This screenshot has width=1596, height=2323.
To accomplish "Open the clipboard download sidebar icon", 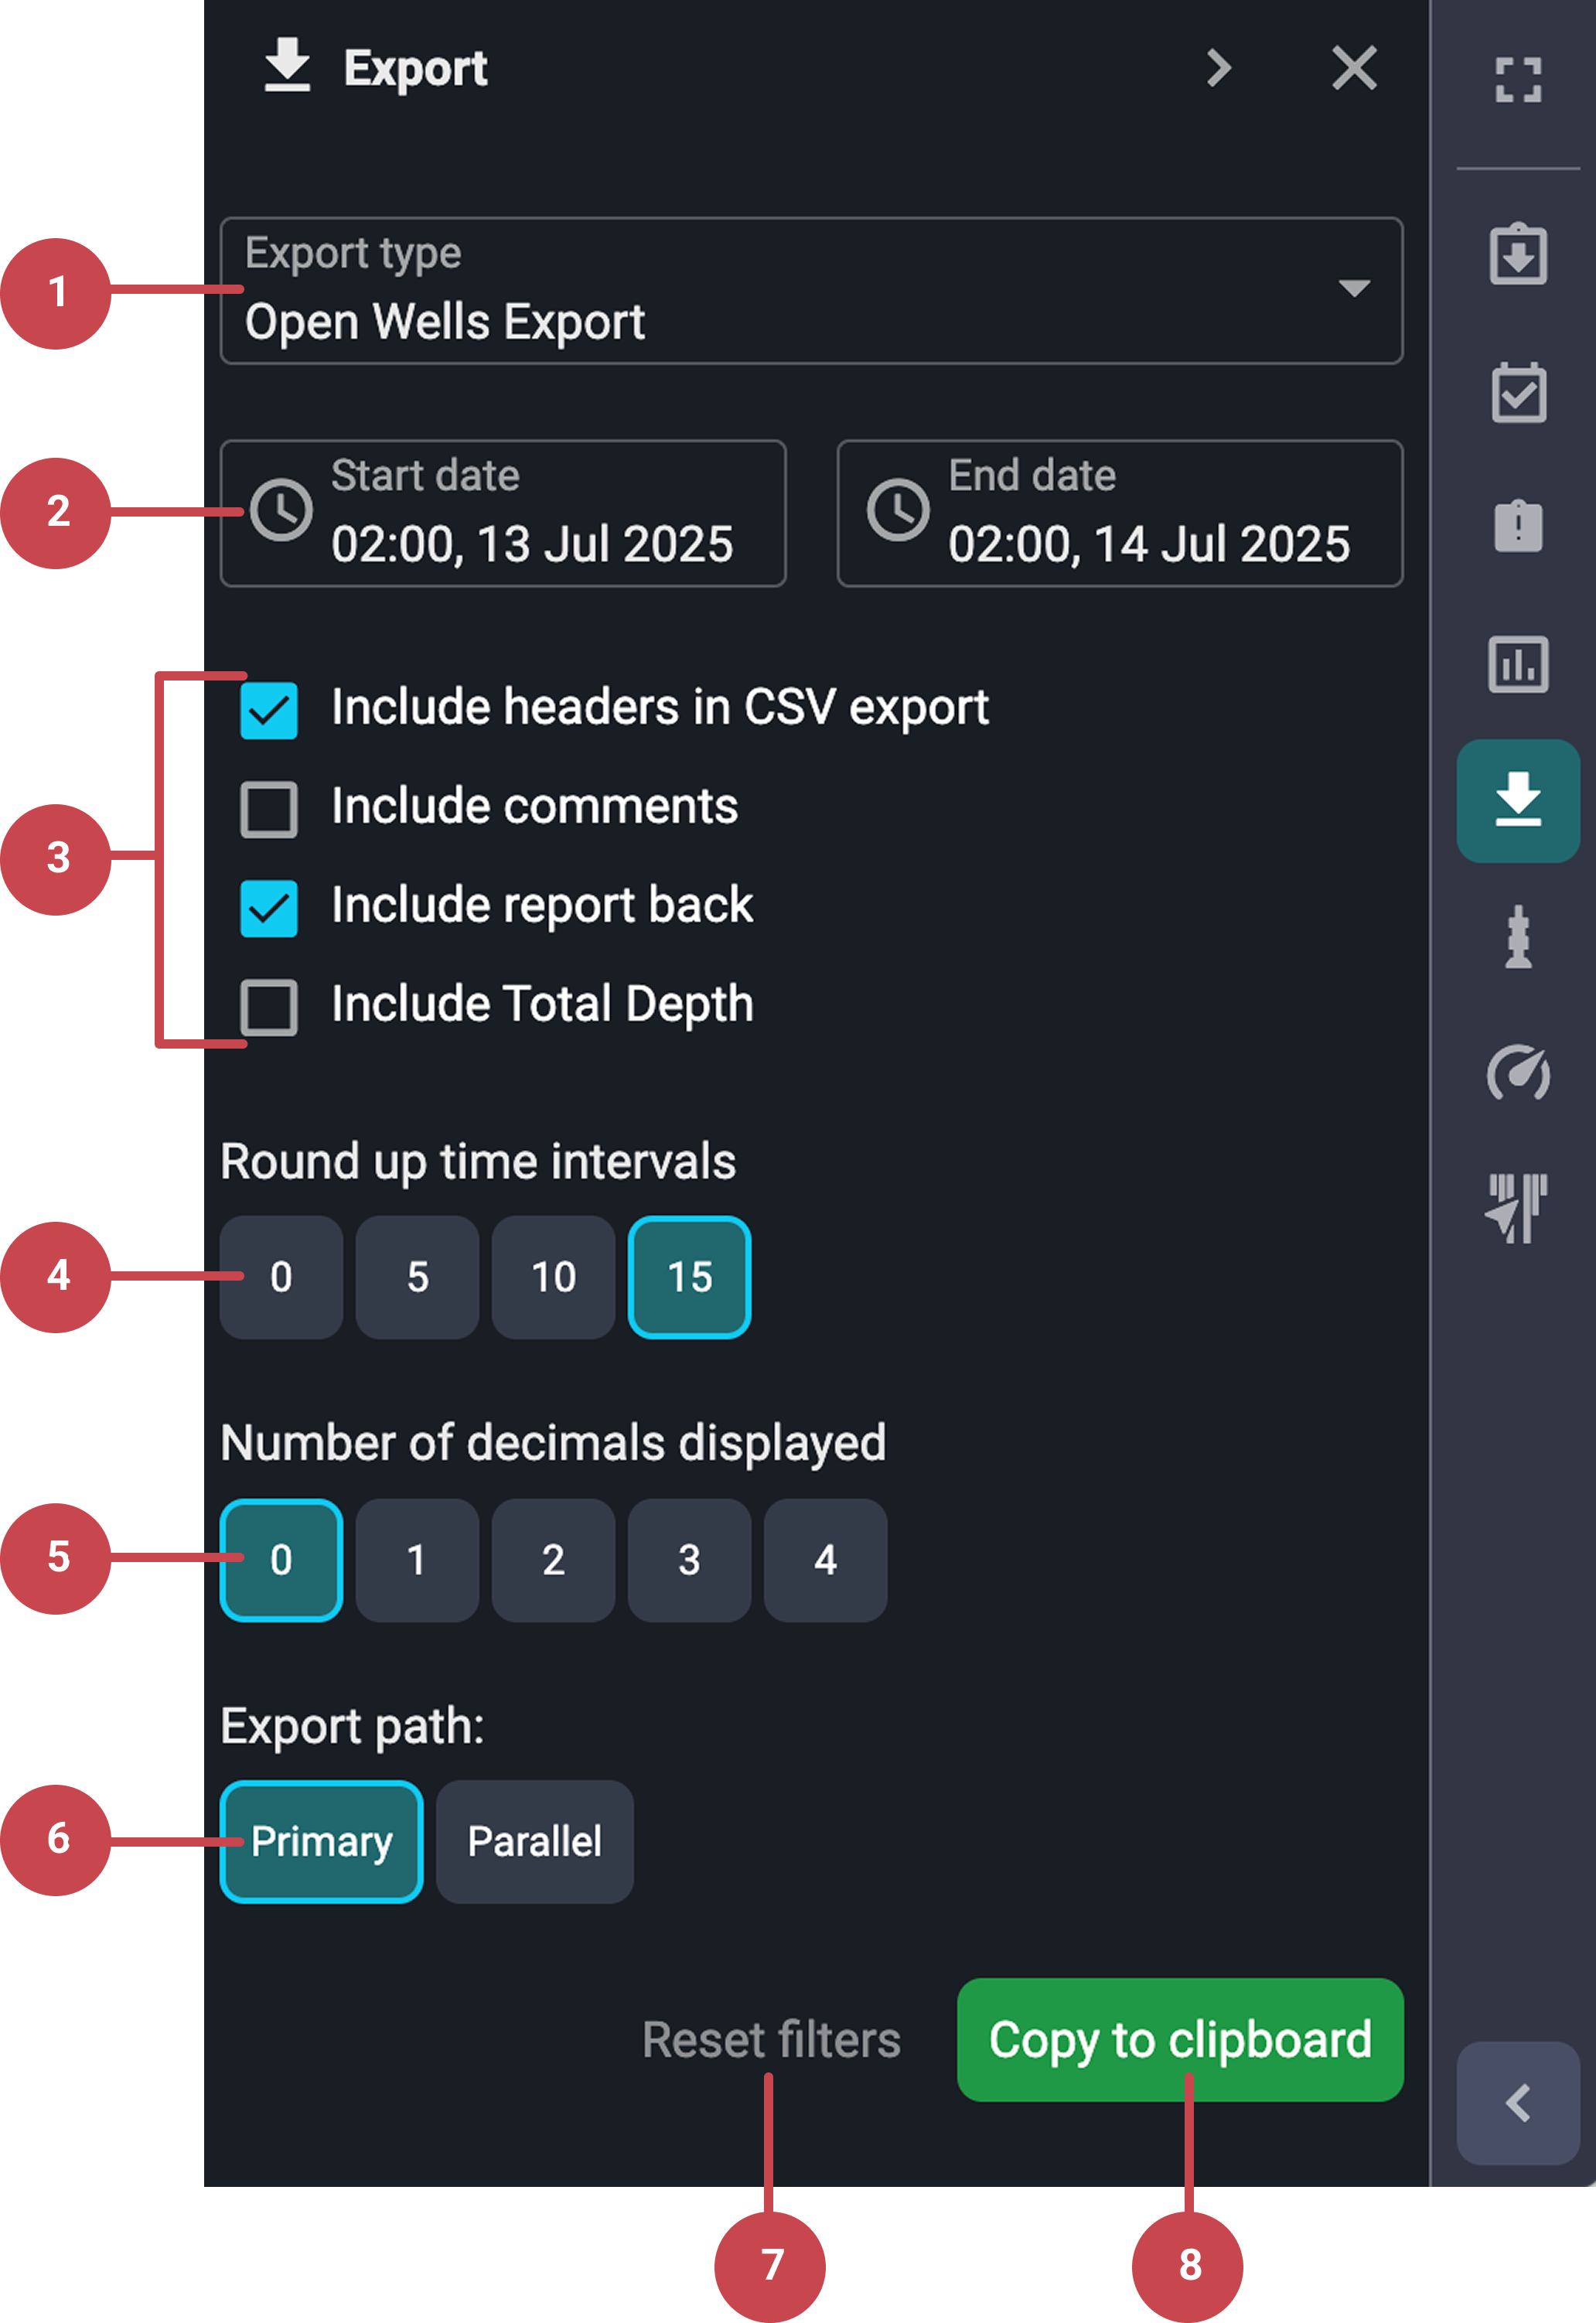I will (x=1517, y=255).
